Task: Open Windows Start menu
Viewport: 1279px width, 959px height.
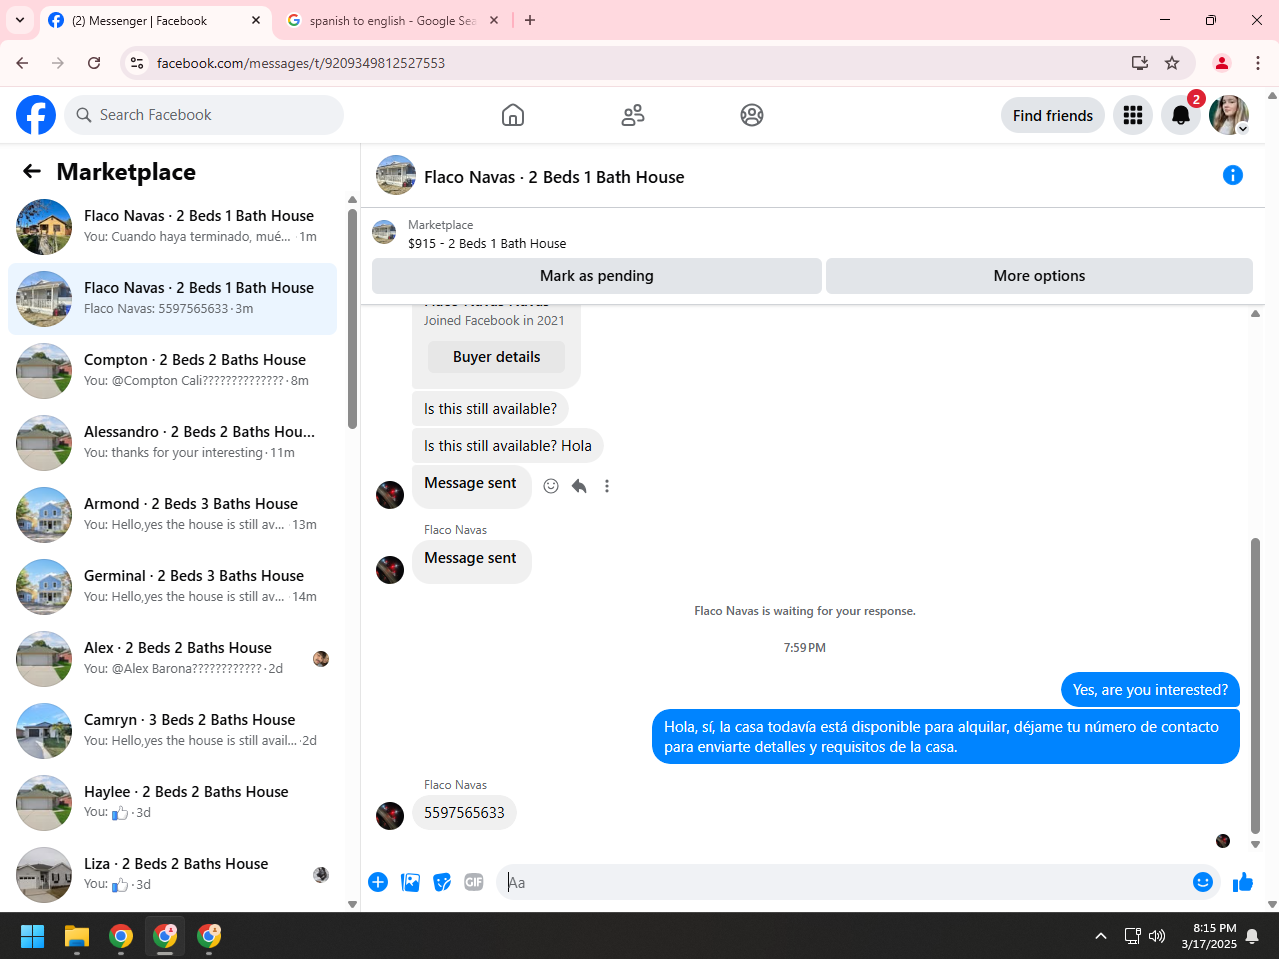Action: pos(33,936)
